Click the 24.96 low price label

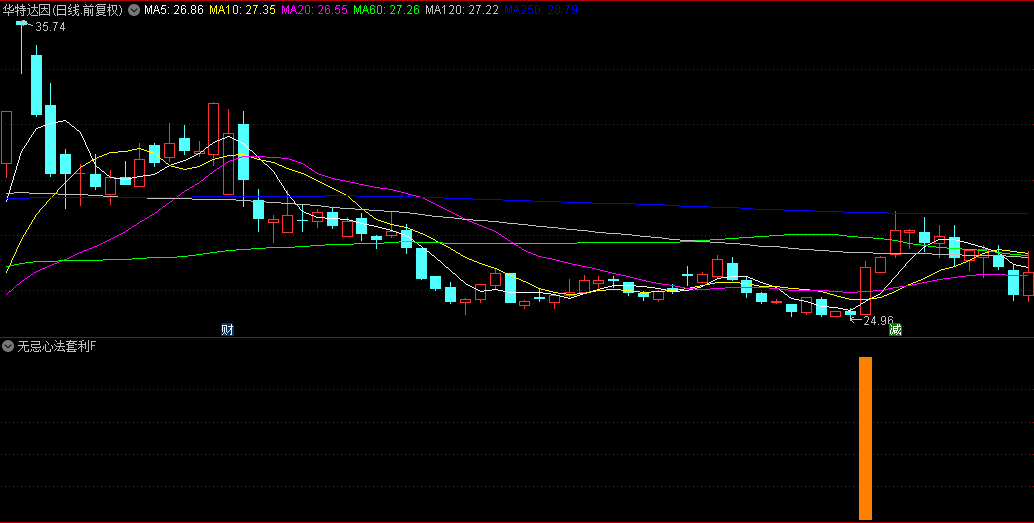pyautogui.click(x=878, y=321)
